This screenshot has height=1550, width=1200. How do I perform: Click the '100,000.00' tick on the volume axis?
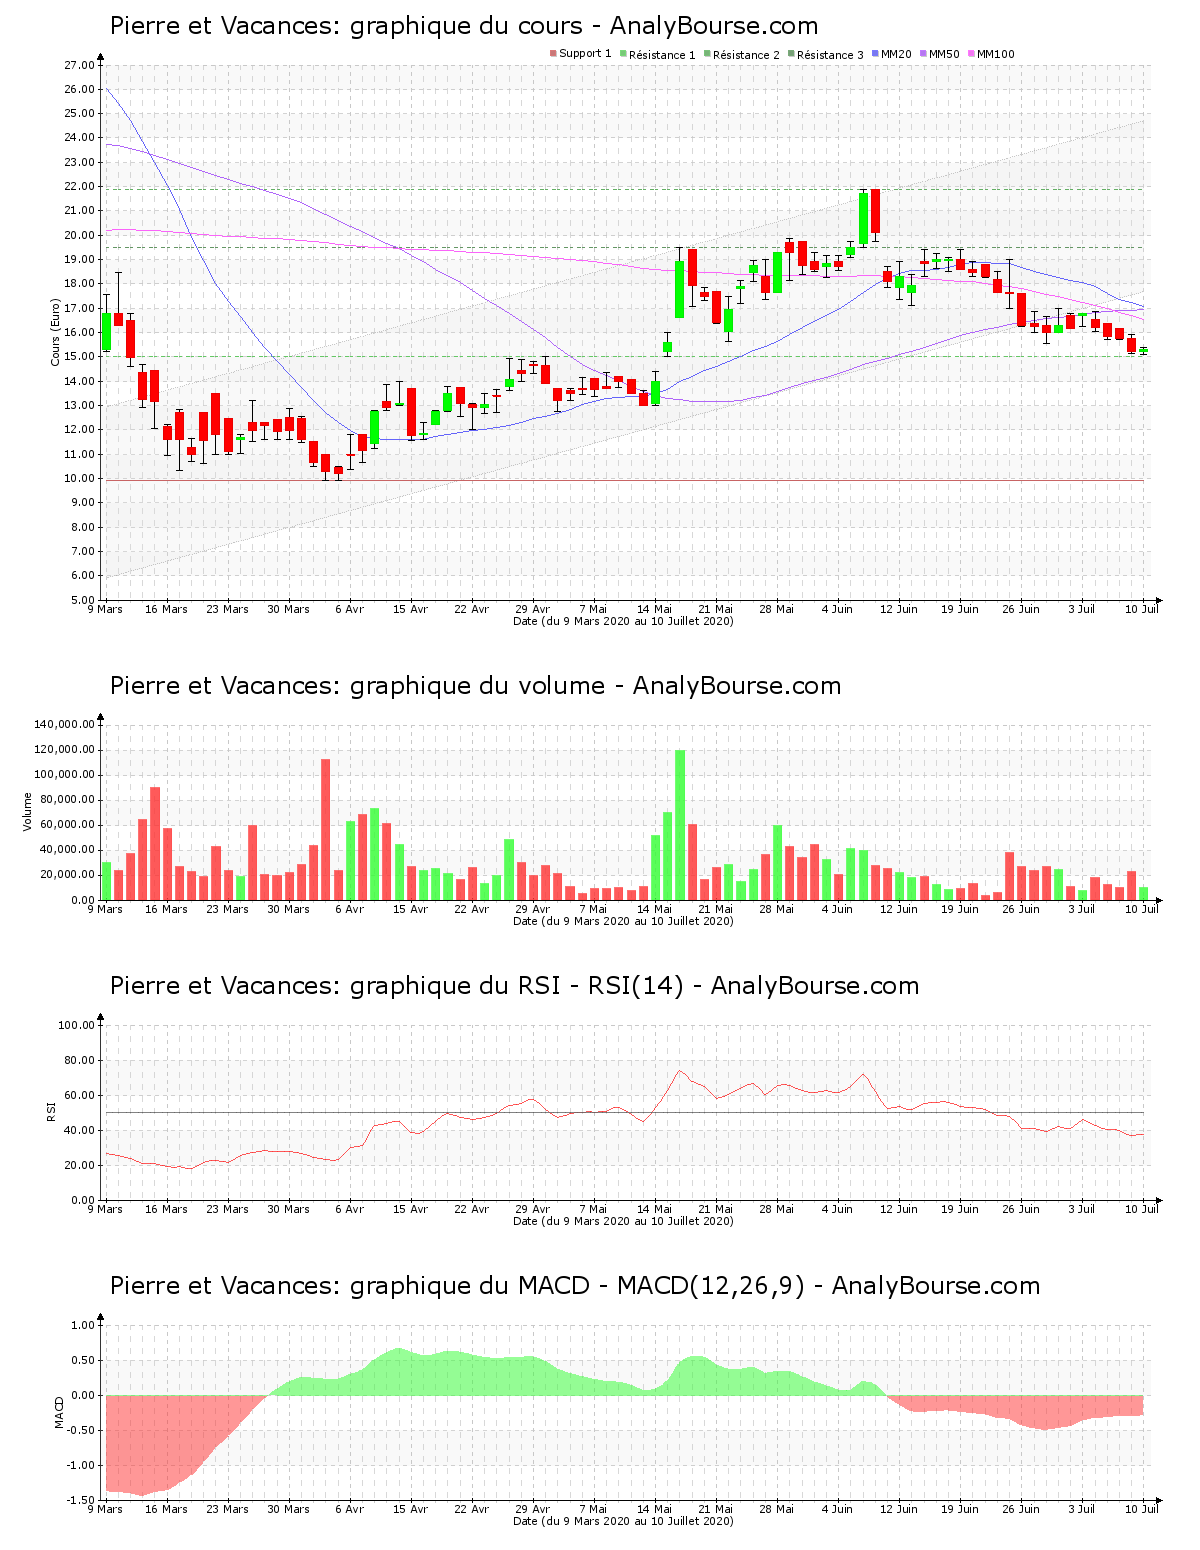point(64,774)
